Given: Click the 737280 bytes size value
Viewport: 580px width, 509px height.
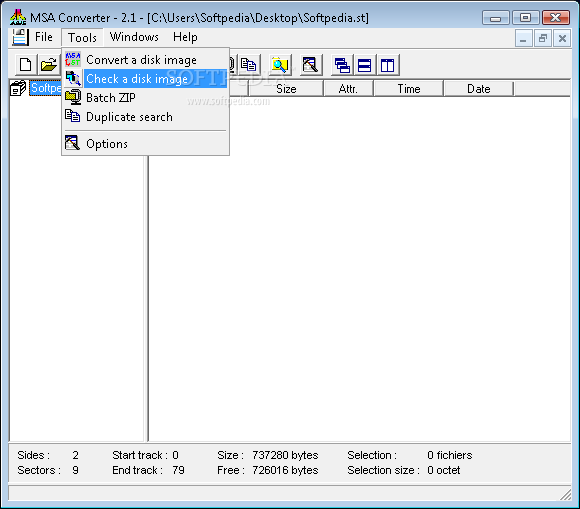Looking at the screenshot, I should point(285,455).
